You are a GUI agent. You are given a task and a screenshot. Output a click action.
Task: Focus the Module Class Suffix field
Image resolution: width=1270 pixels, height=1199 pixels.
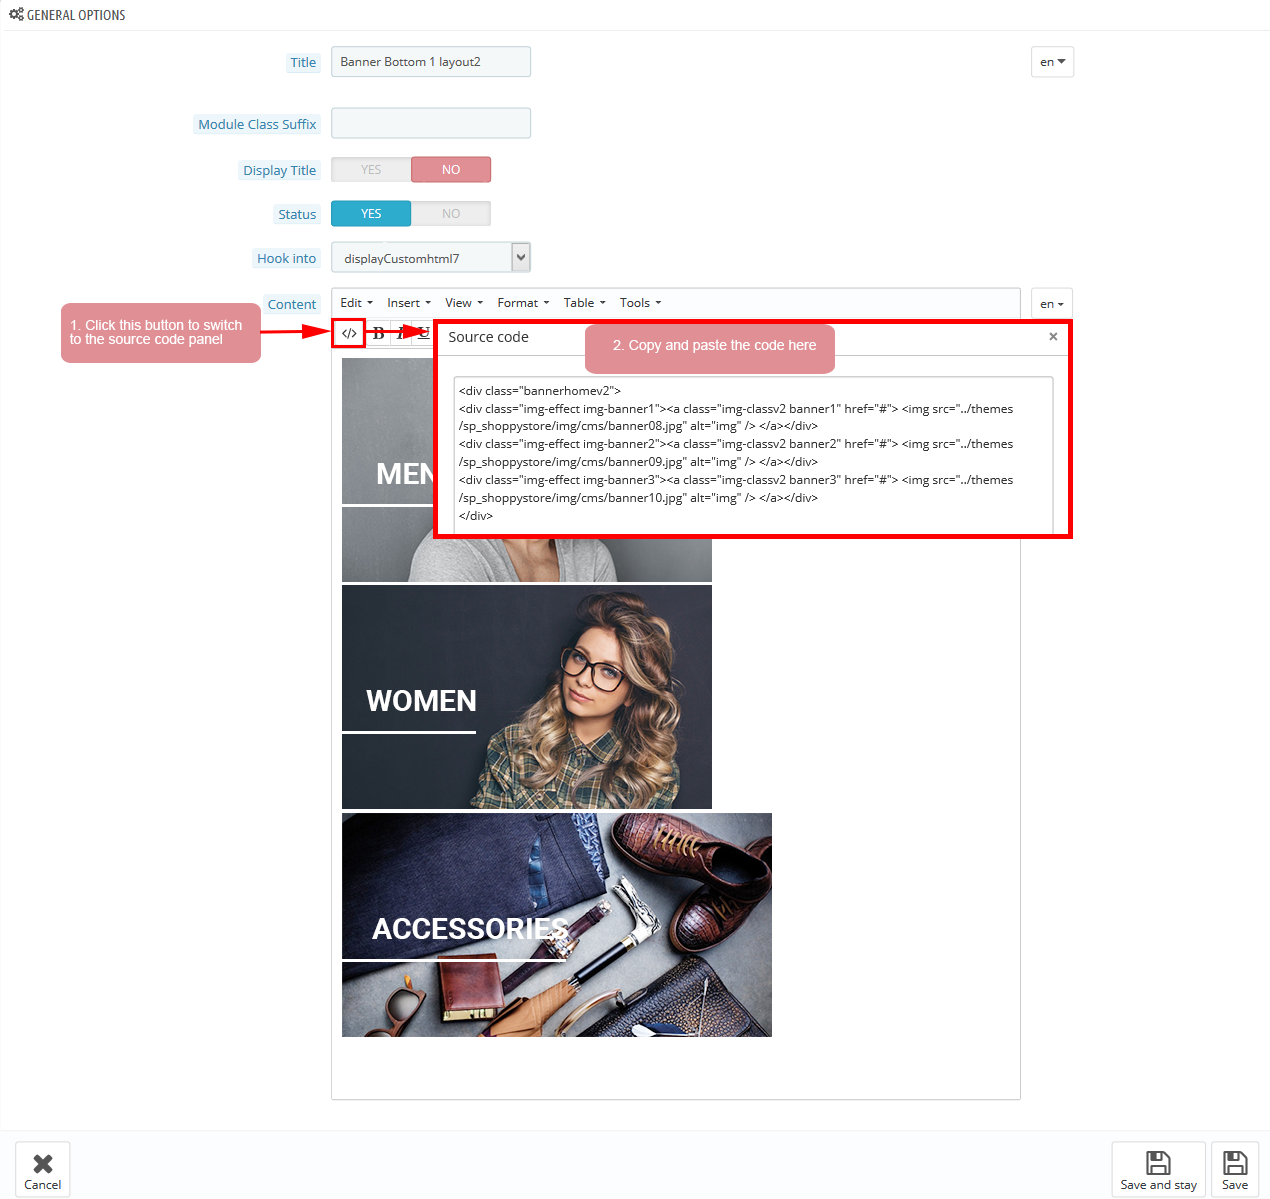431,123
